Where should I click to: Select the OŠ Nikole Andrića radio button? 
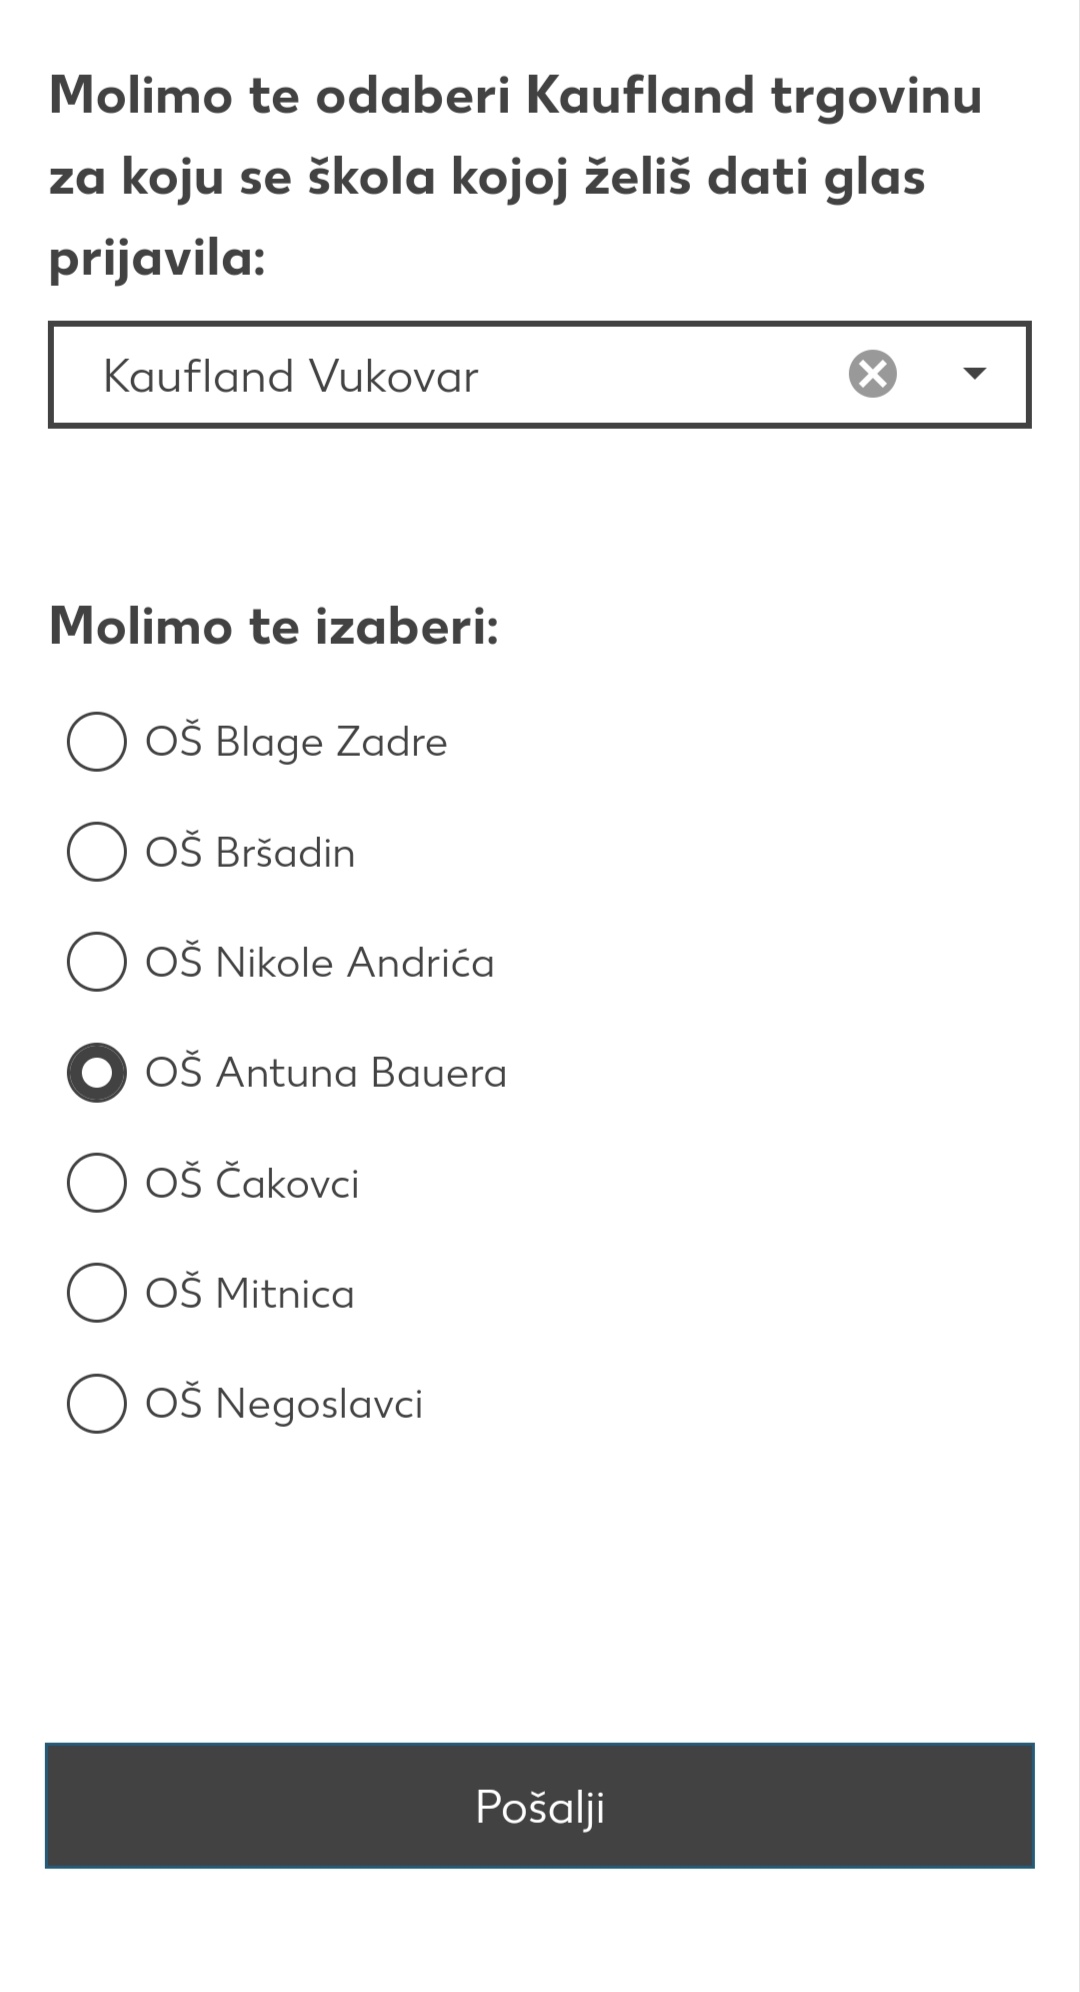point(97,962)
